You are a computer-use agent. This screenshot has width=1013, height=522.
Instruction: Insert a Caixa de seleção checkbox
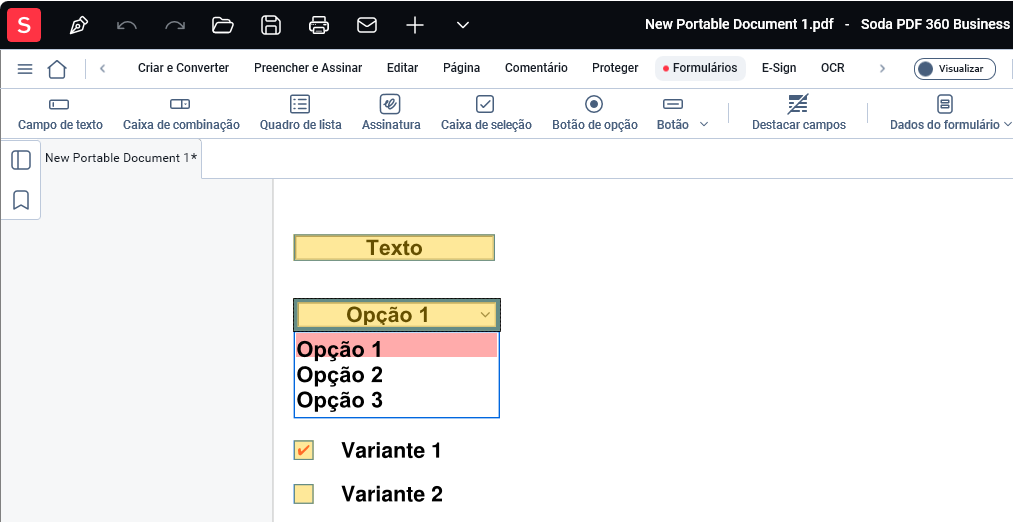click(x=486, y=113)
